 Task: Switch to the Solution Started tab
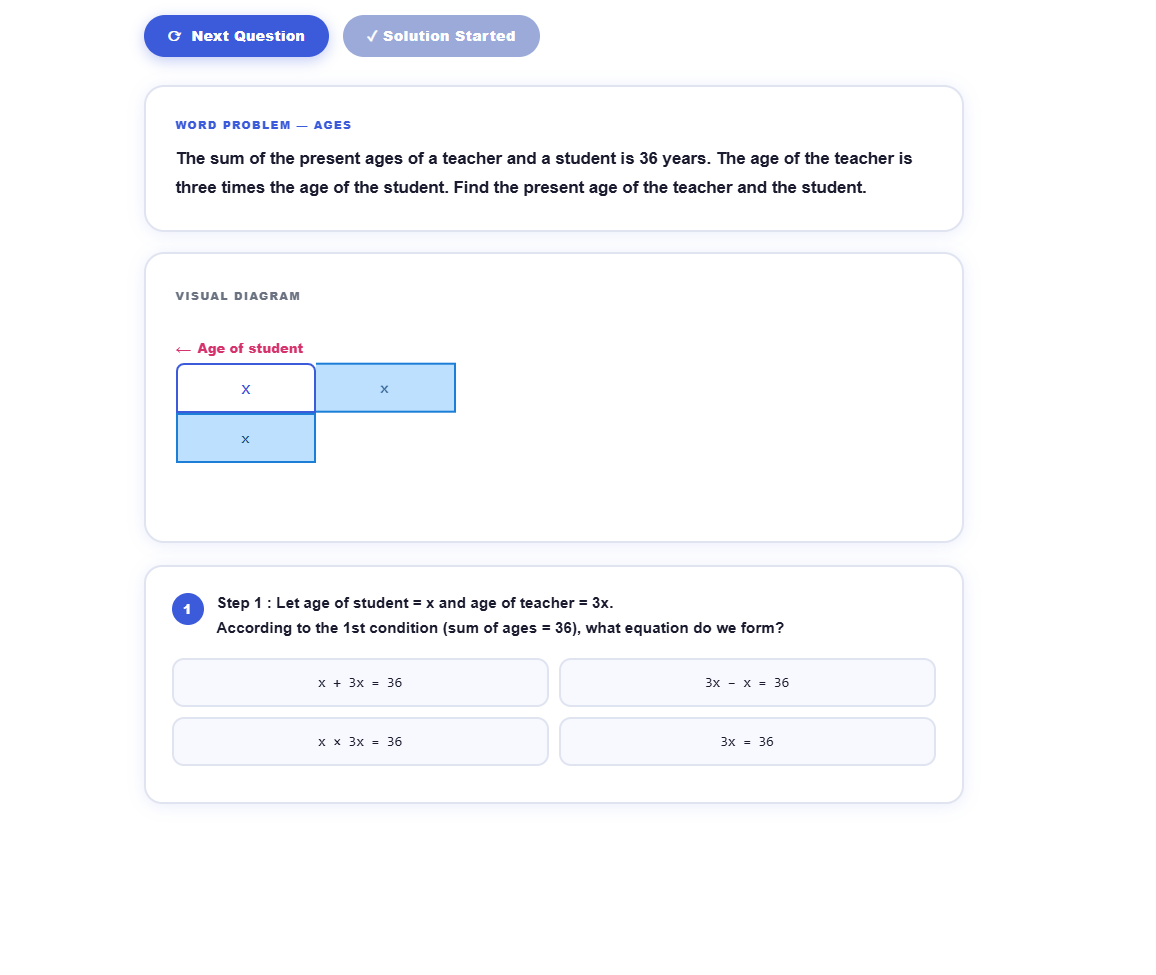[440, 35]
